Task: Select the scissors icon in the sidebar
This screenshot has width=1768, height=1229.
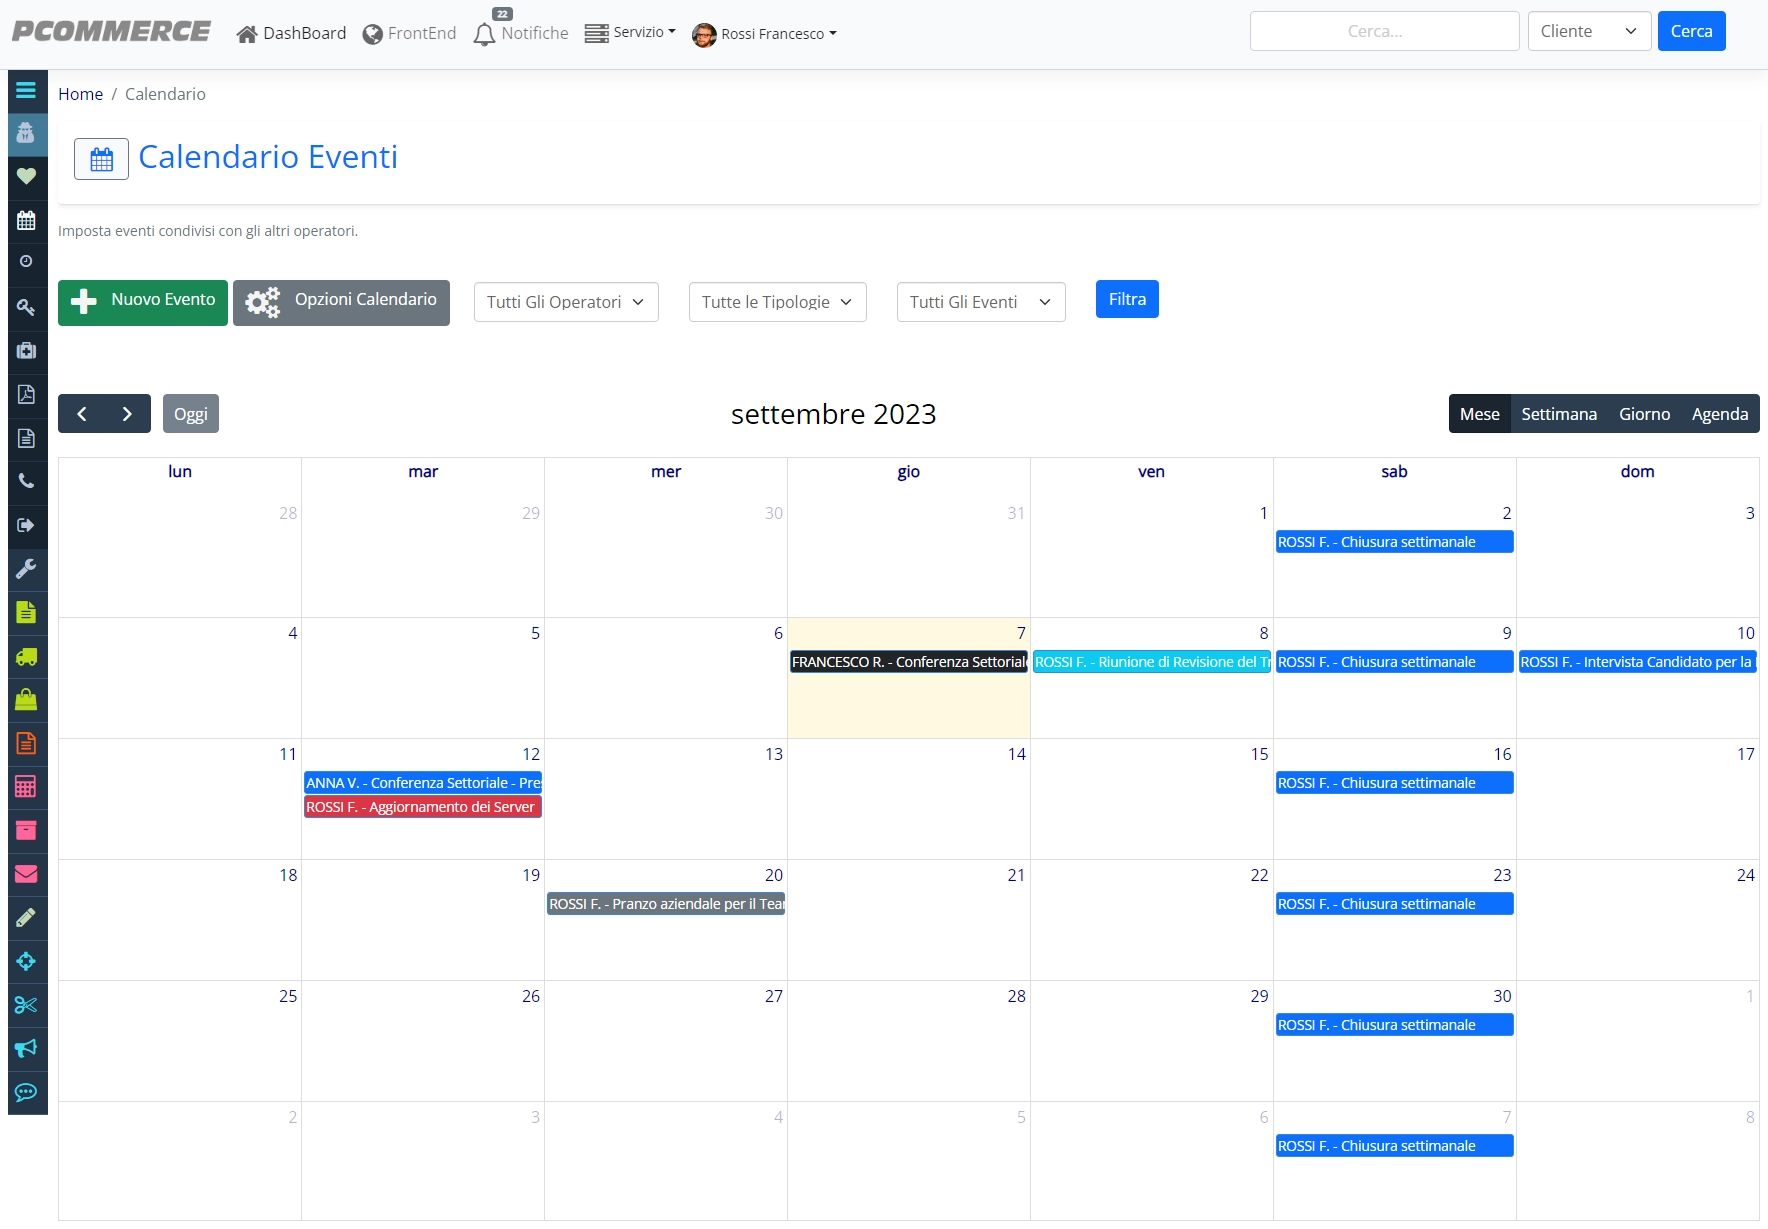Action: tap(26, 1005)
